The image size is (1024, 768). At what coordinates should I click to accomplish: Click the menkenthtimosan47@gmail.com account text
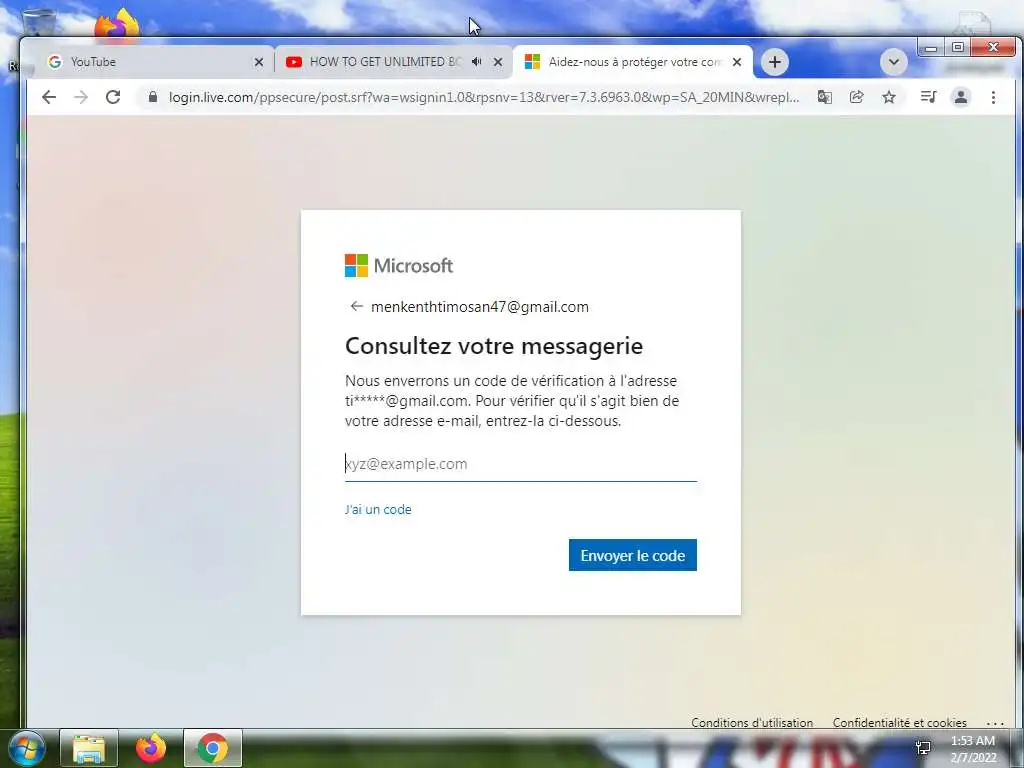(x=479, y=307)
